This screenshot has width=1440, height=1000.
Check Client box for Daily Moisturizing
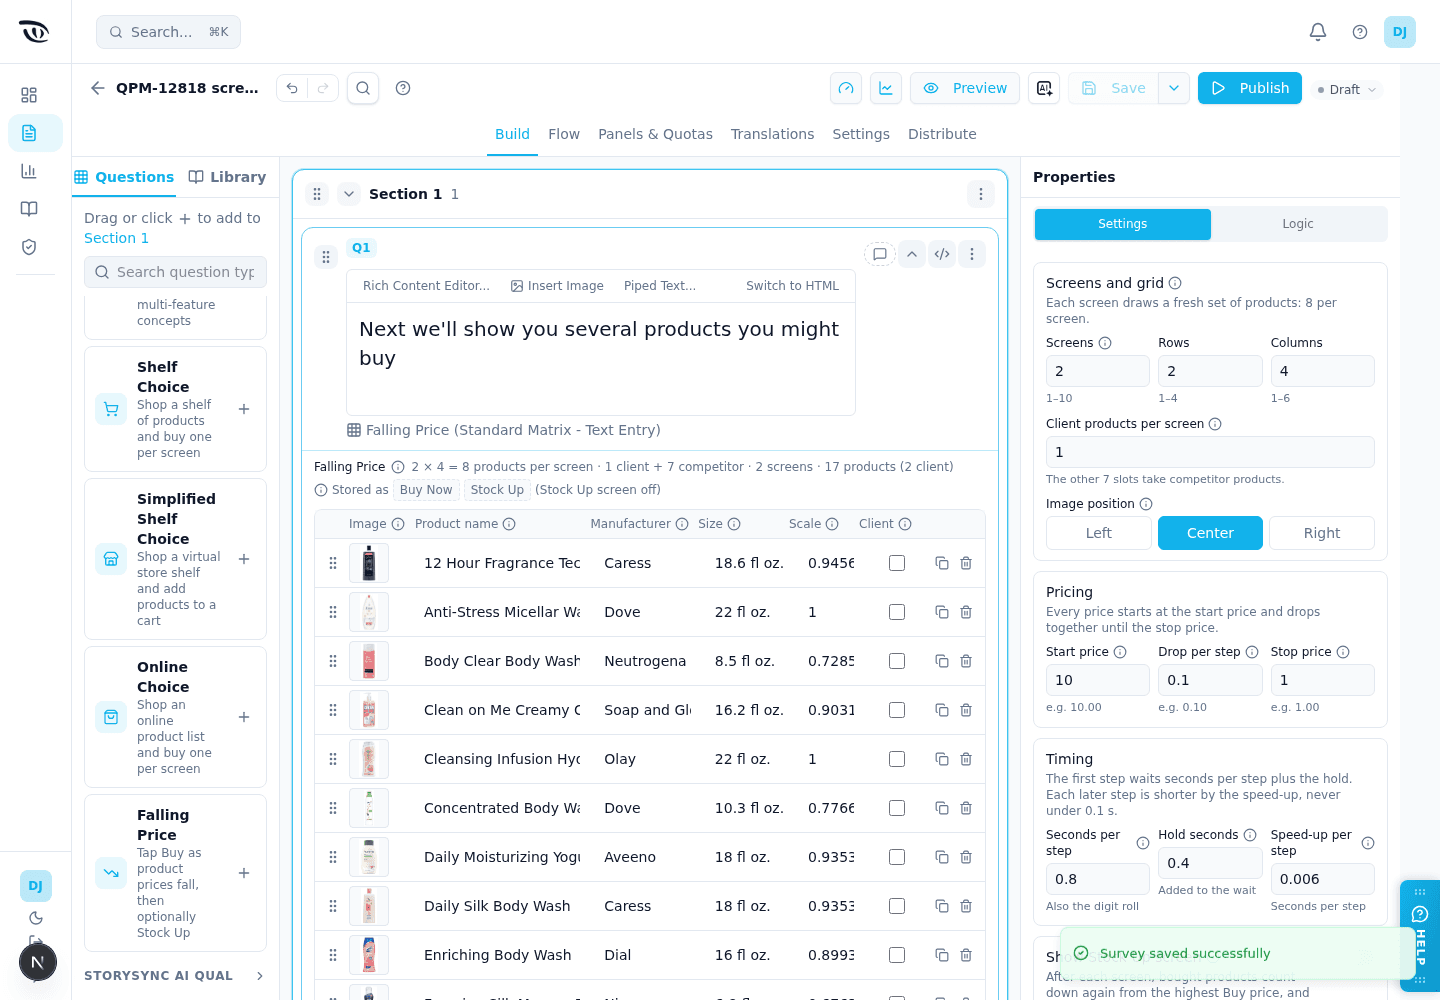(x=897, y=857)
